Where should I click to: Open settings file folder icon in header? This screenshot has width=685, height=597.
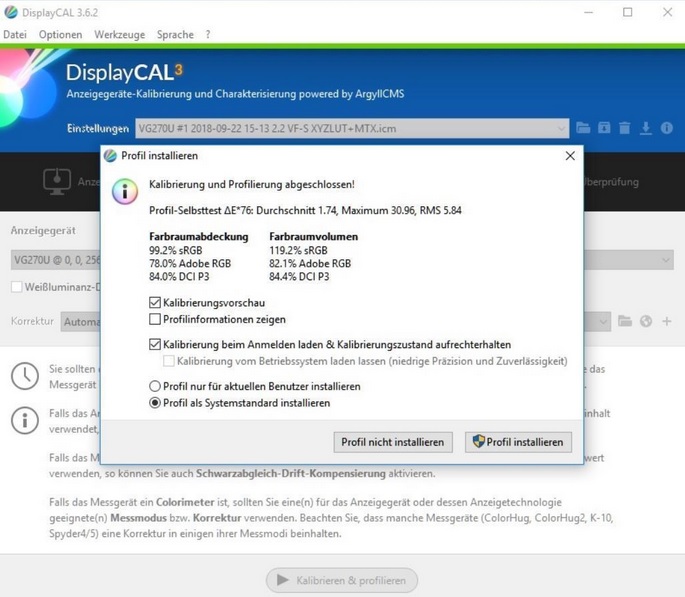click(583, 128)
